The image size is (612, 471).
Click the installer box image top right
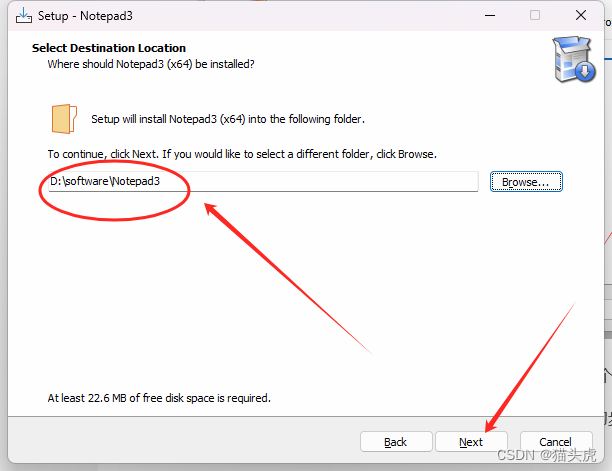pos(573,59)
